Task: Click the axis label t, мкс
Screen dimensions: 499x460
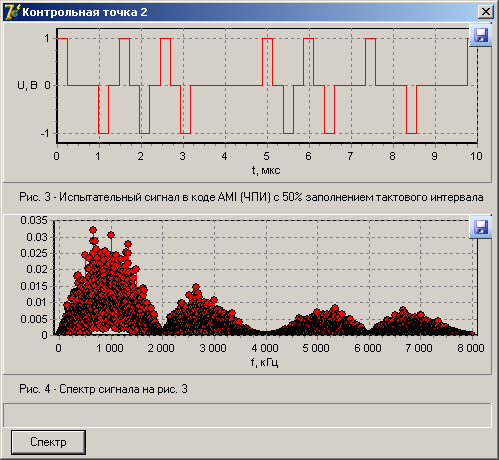Action: 266,171
